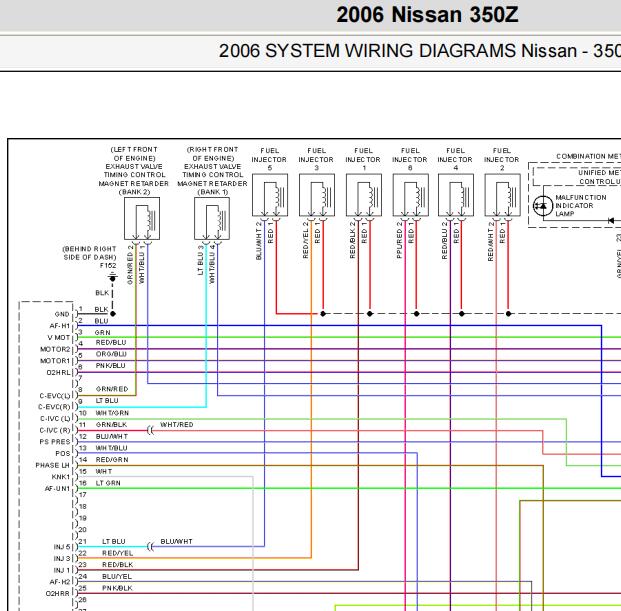Click the 'COMBINATION MET' label
Image resolution: width=621 pixels, height=611 pixels.
pos(588,156)
